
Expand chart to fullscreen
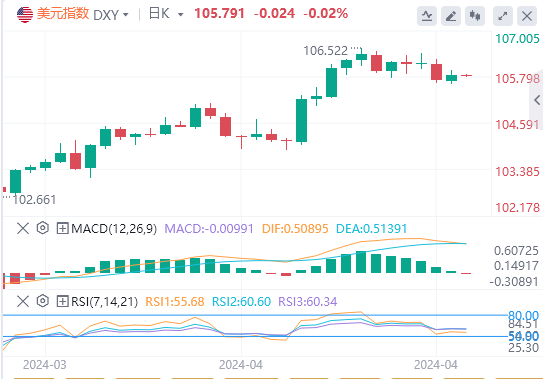click(x=503, y=16)
